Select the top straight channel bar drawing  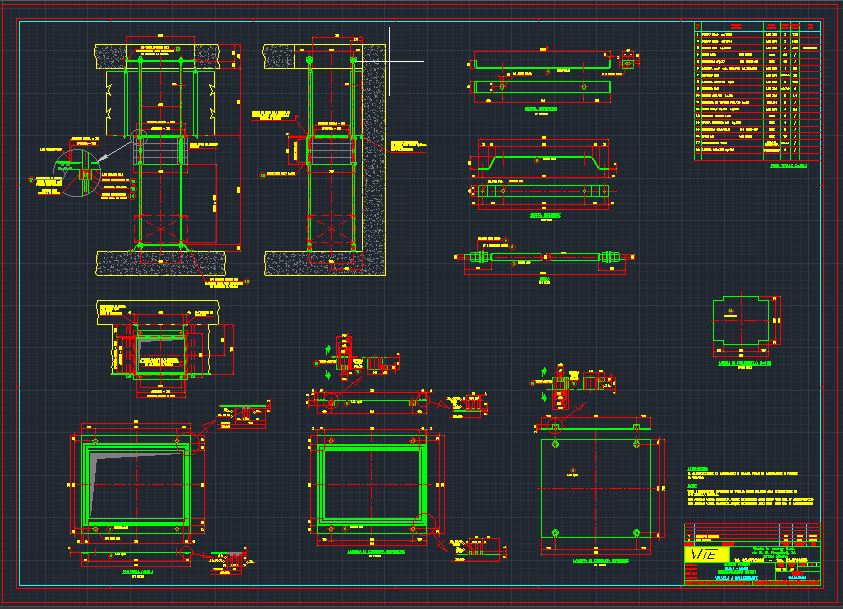[542, 66]
